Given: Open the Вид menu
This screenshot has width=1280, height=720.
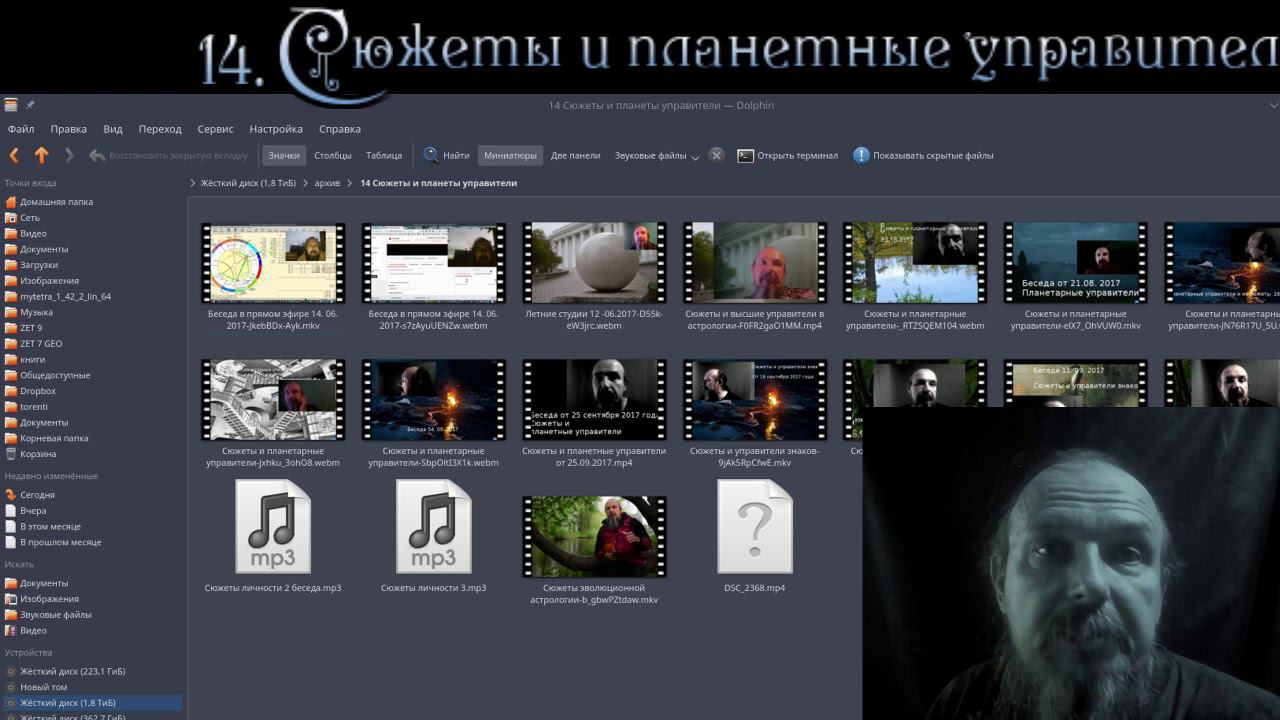Looking at the screenshot, I should coord(113,129).
